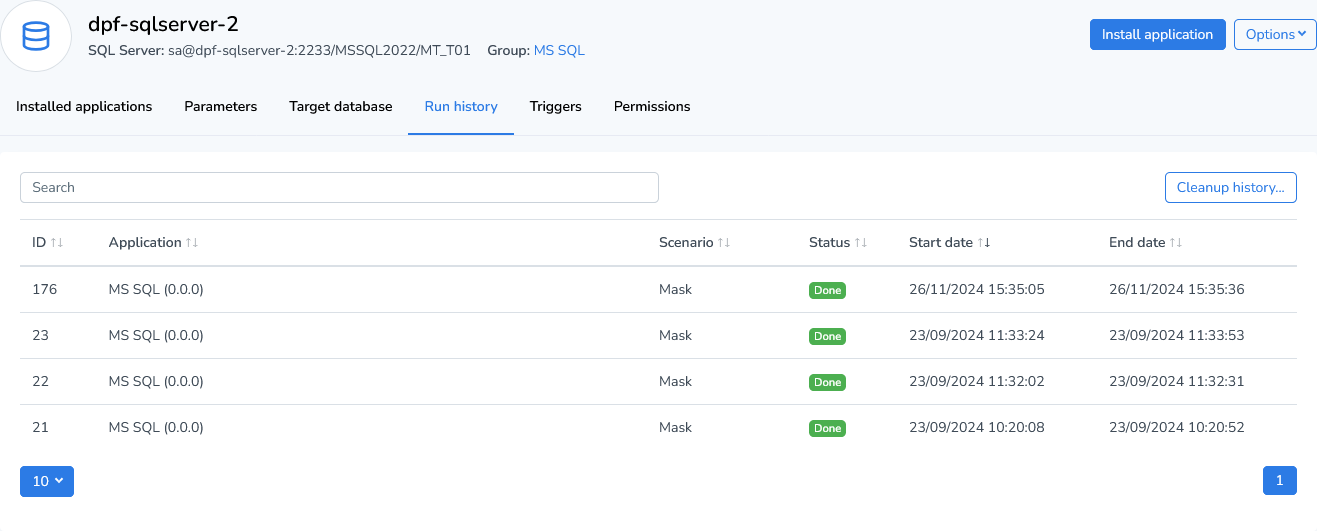This screenshot has height=531, width=1317.
Task: Select pagination page 1 button
Action: click(x=1279, y=481)
